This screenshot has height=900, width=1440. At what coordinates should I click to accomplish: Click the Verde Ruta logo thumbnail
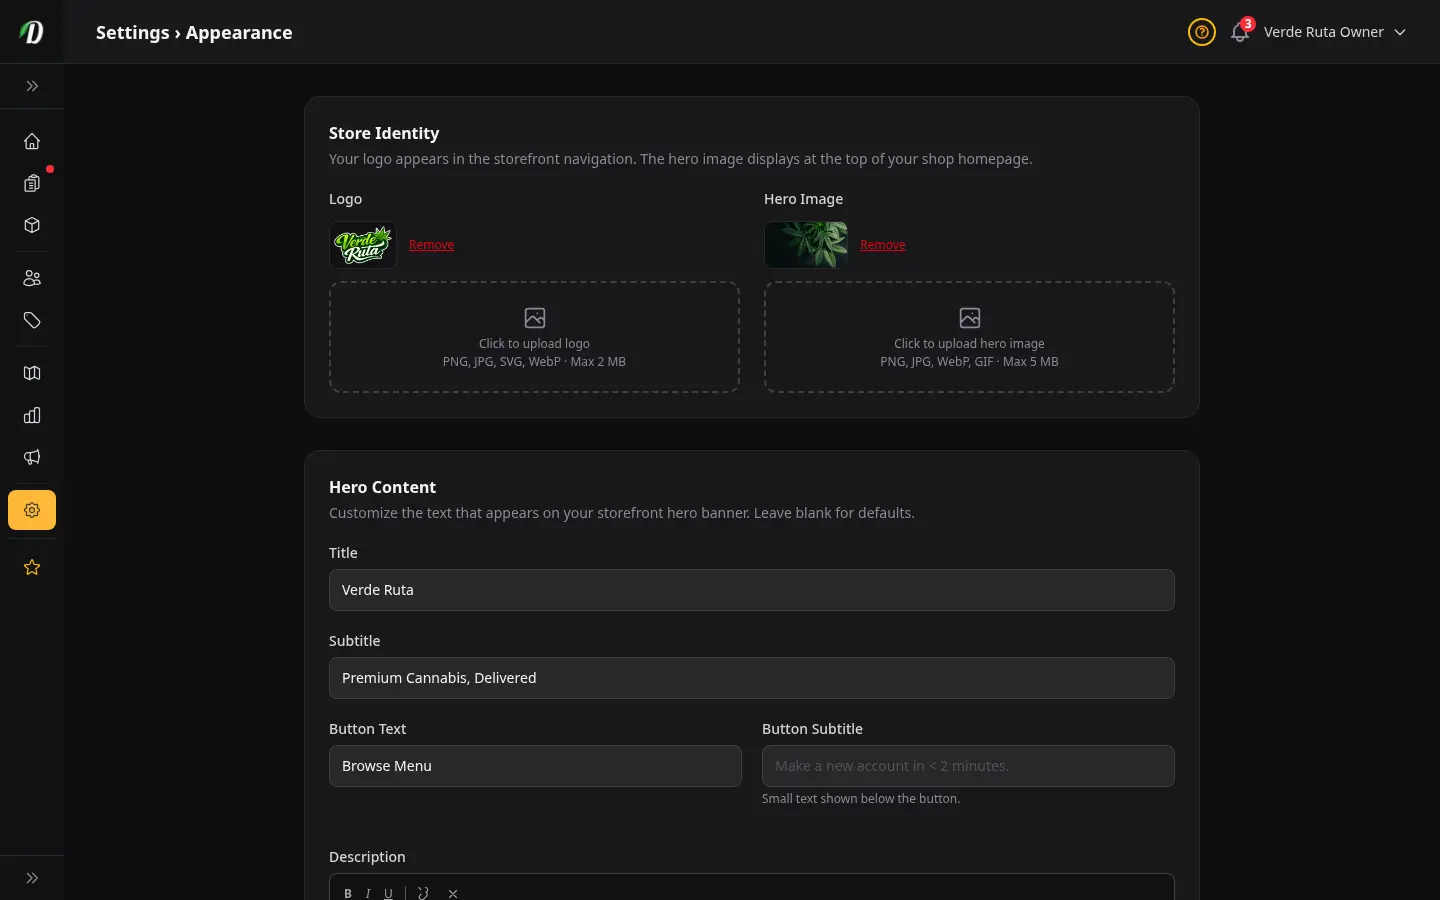point(363,245)
